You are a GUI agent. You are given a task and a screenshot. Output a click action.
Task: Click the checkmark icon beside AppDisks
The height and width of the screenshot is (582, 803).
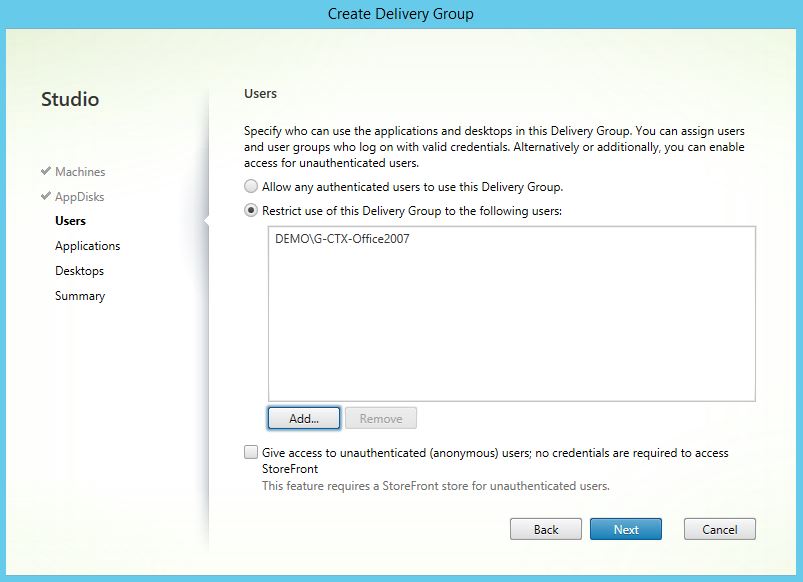[46, 196]
